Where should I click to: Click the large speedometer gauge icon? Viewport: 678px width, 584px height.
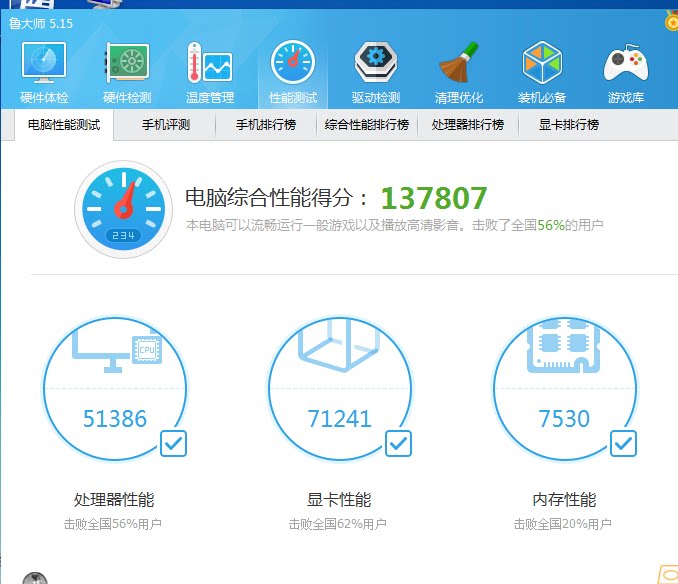click(x=124, y=210)
